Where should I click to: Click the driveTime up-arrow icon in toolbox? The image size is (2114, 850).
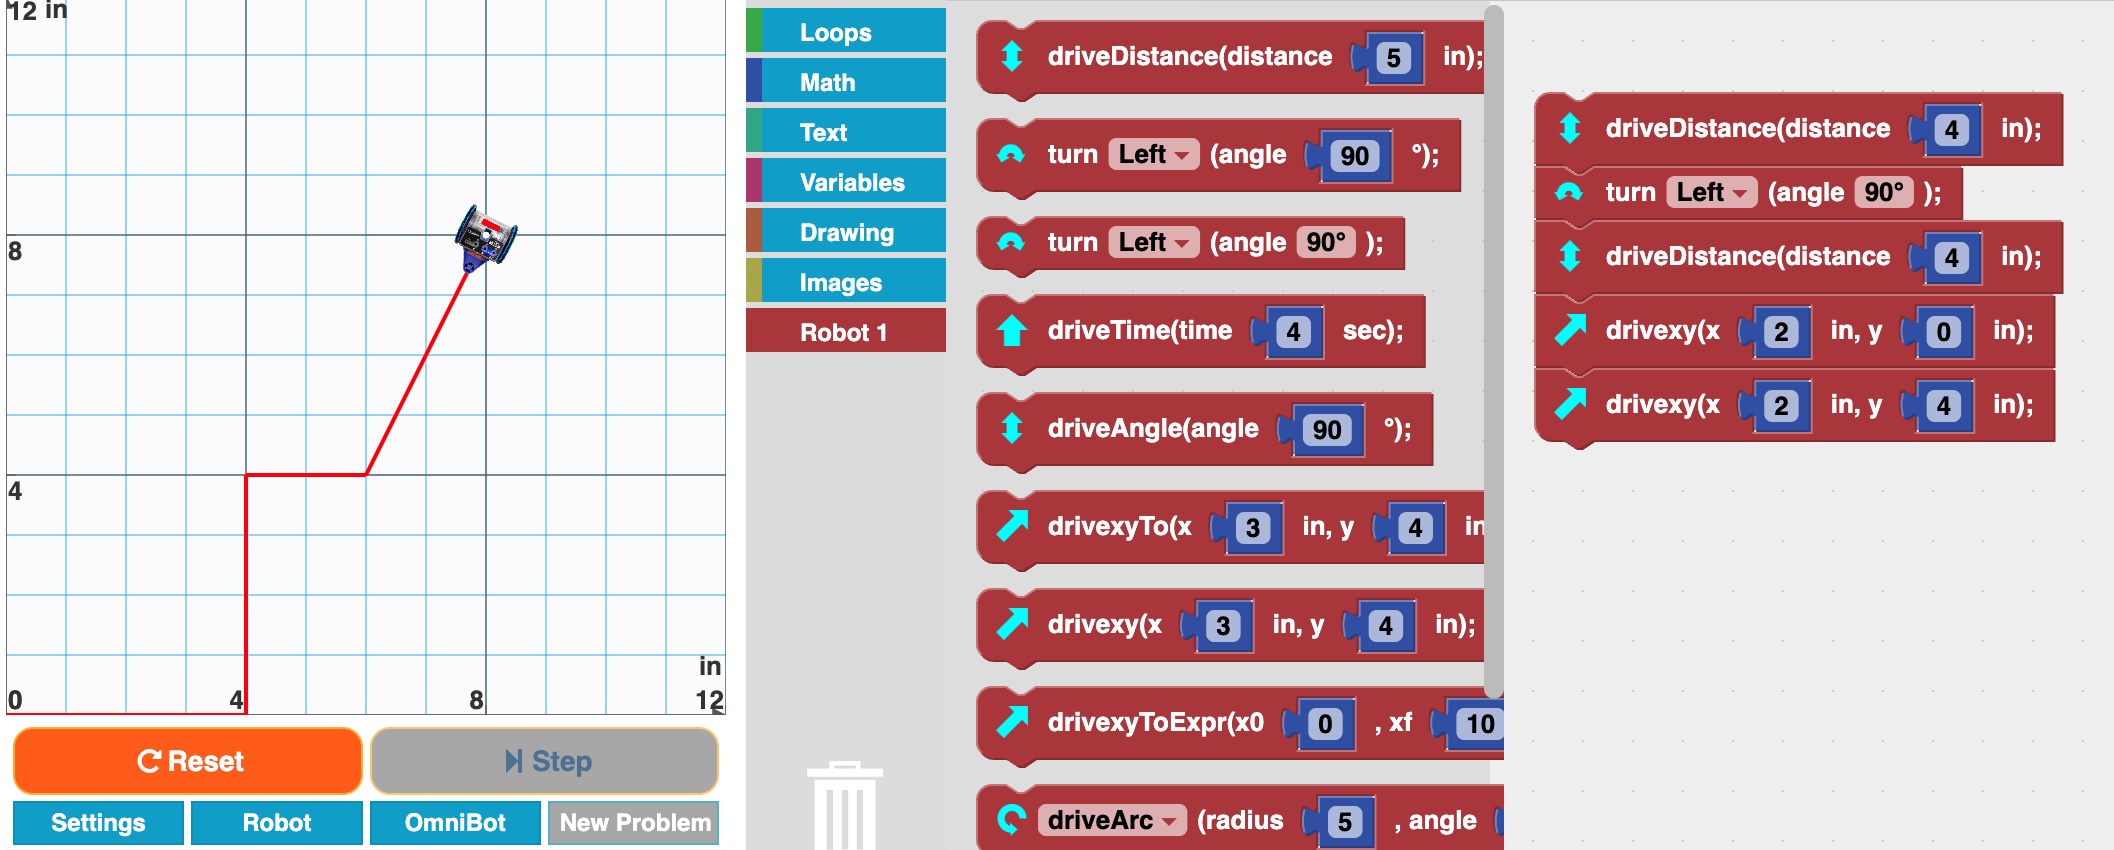[x=1012, y=331]
